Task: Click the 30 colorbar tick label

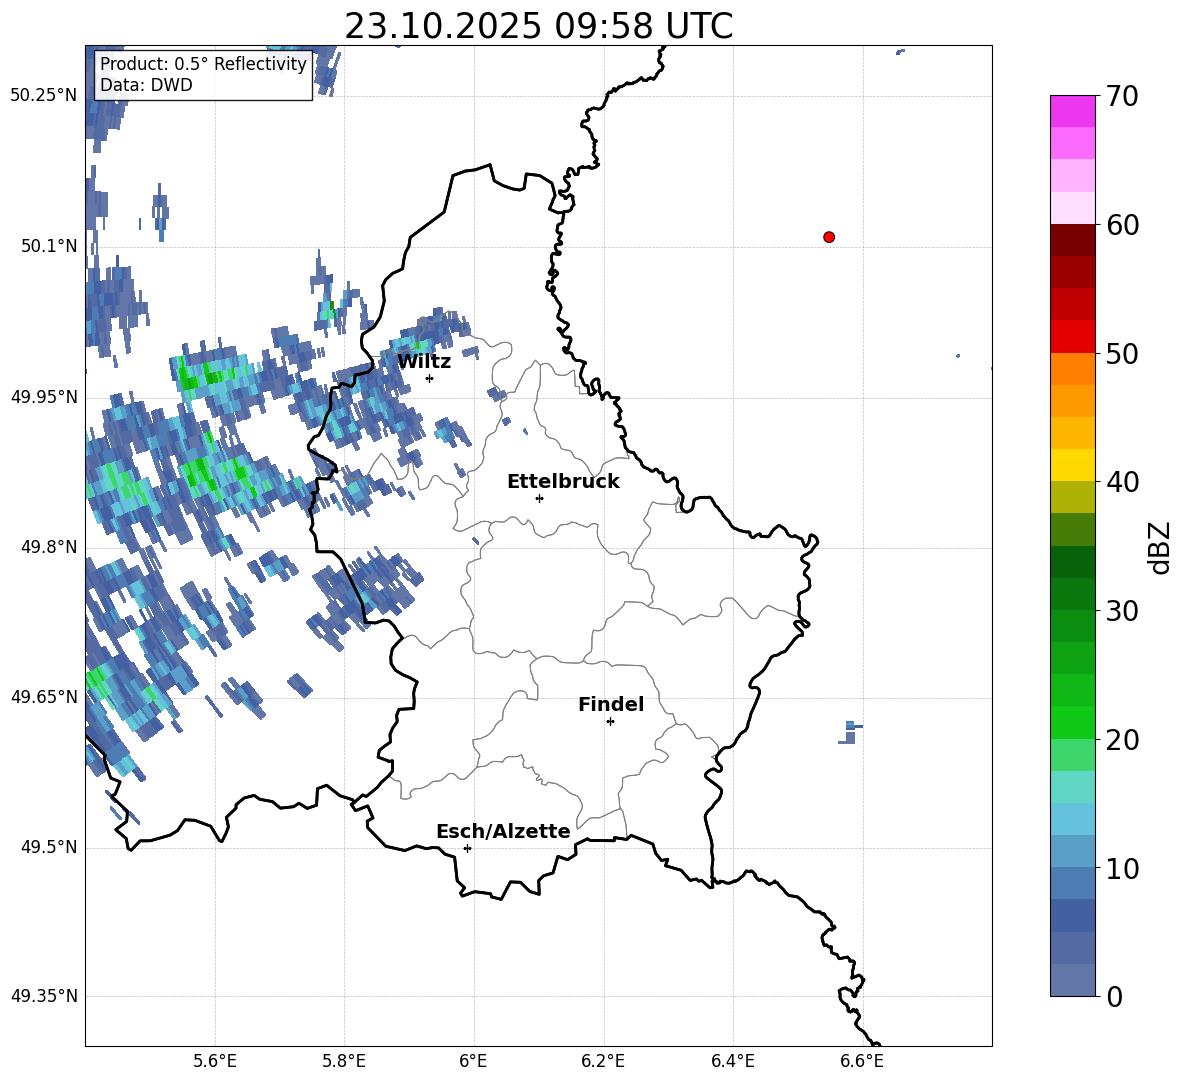Action: (1121, 611)
